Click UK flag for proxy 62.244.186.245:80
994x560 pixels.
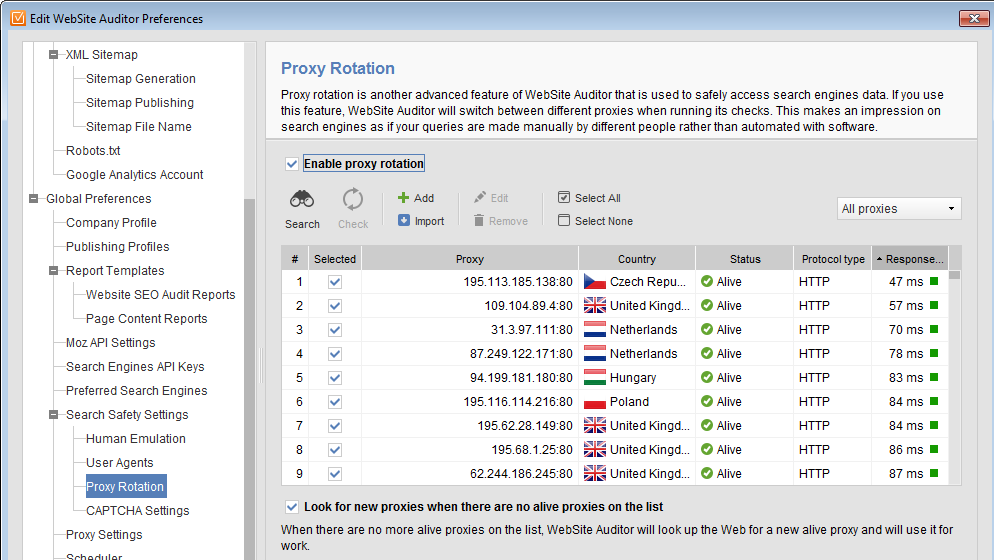tap(595, 474)
